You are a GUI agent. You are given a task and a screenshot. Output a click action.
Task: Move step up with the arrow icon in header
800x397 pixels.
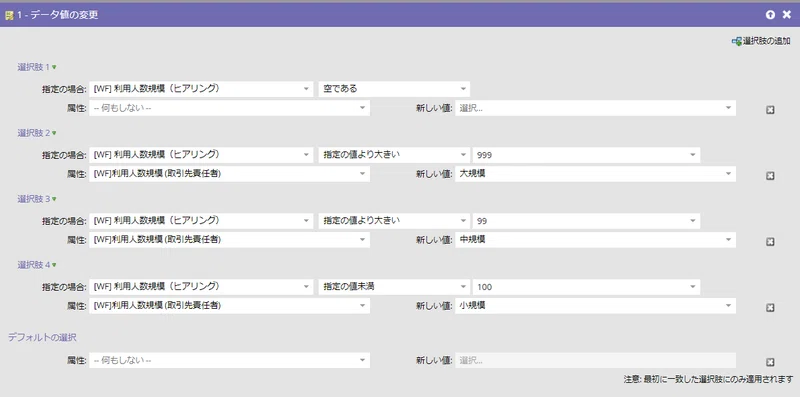[x=770, y=15]
